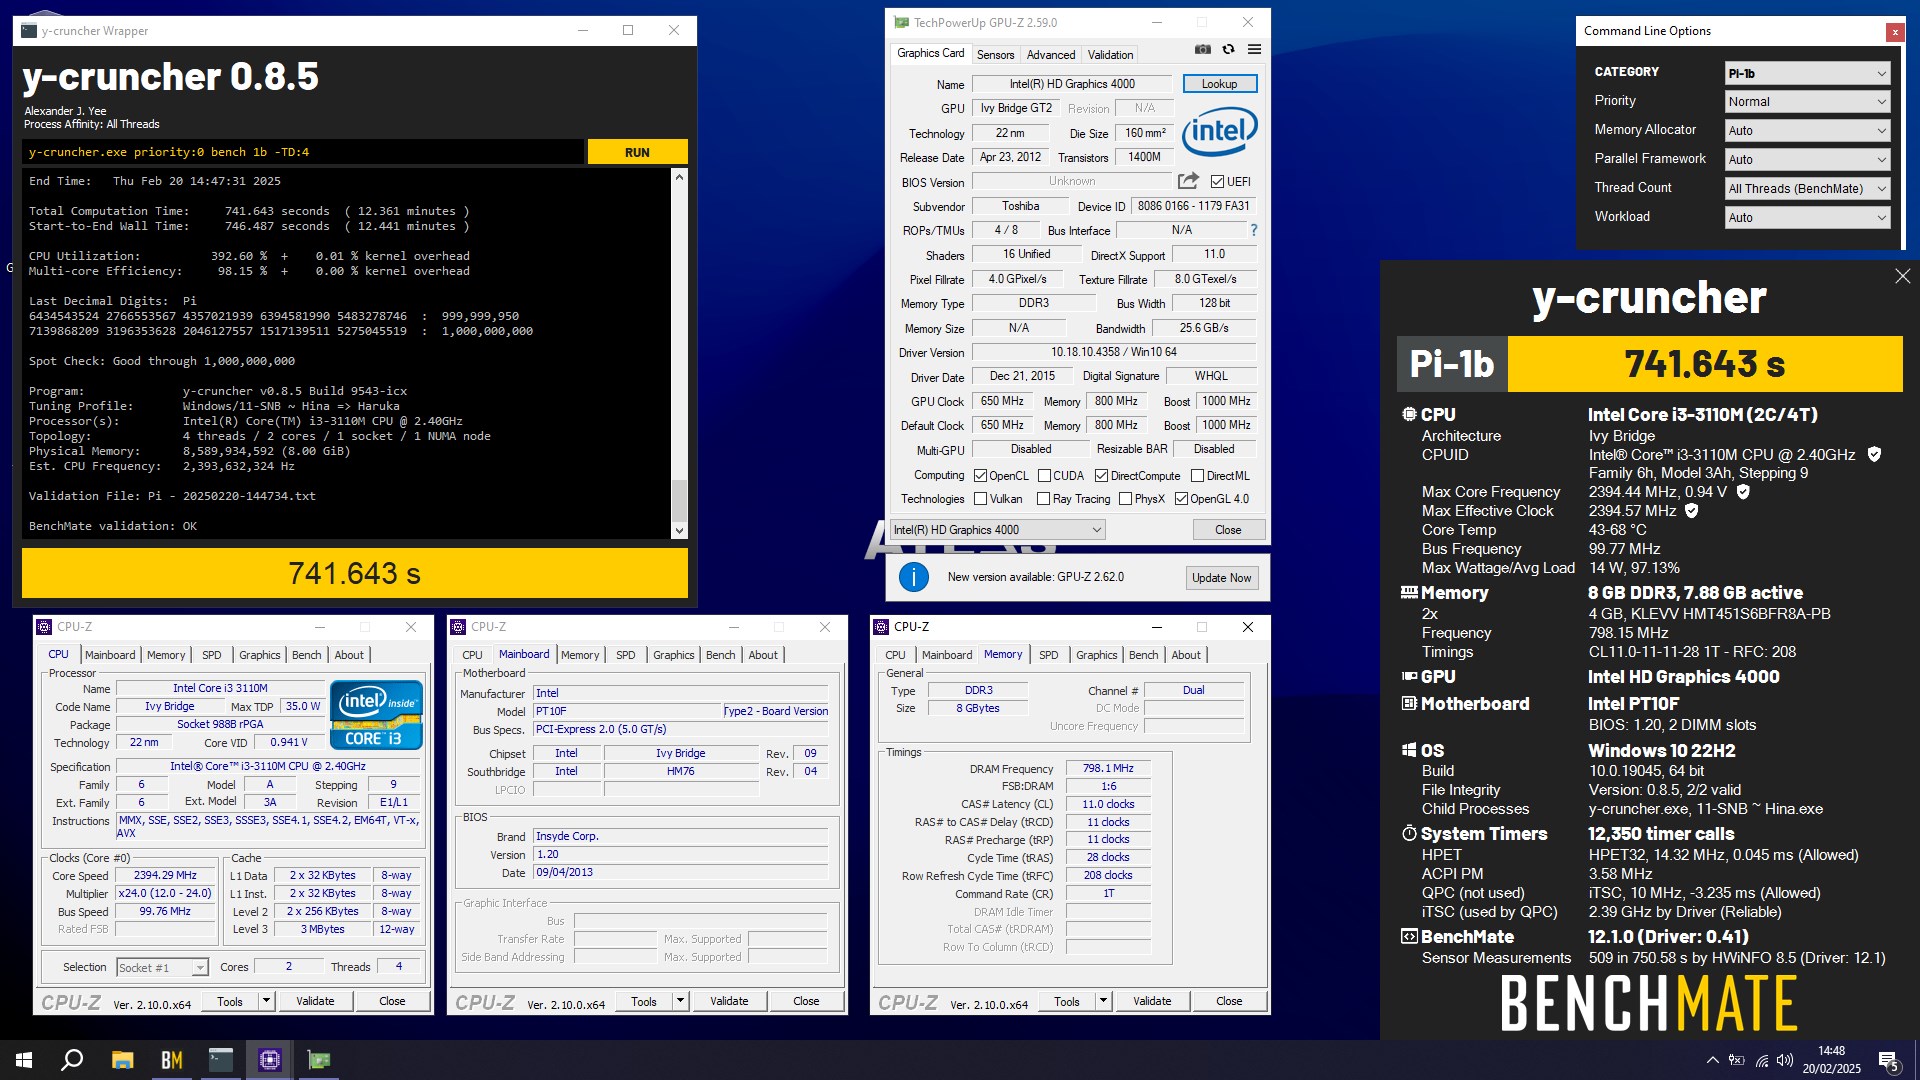Viewport: 1920px width, 1080px height.
Task: Toggle the OpenGL 4.0 checkbox
Action: (x=1181, y=499)
